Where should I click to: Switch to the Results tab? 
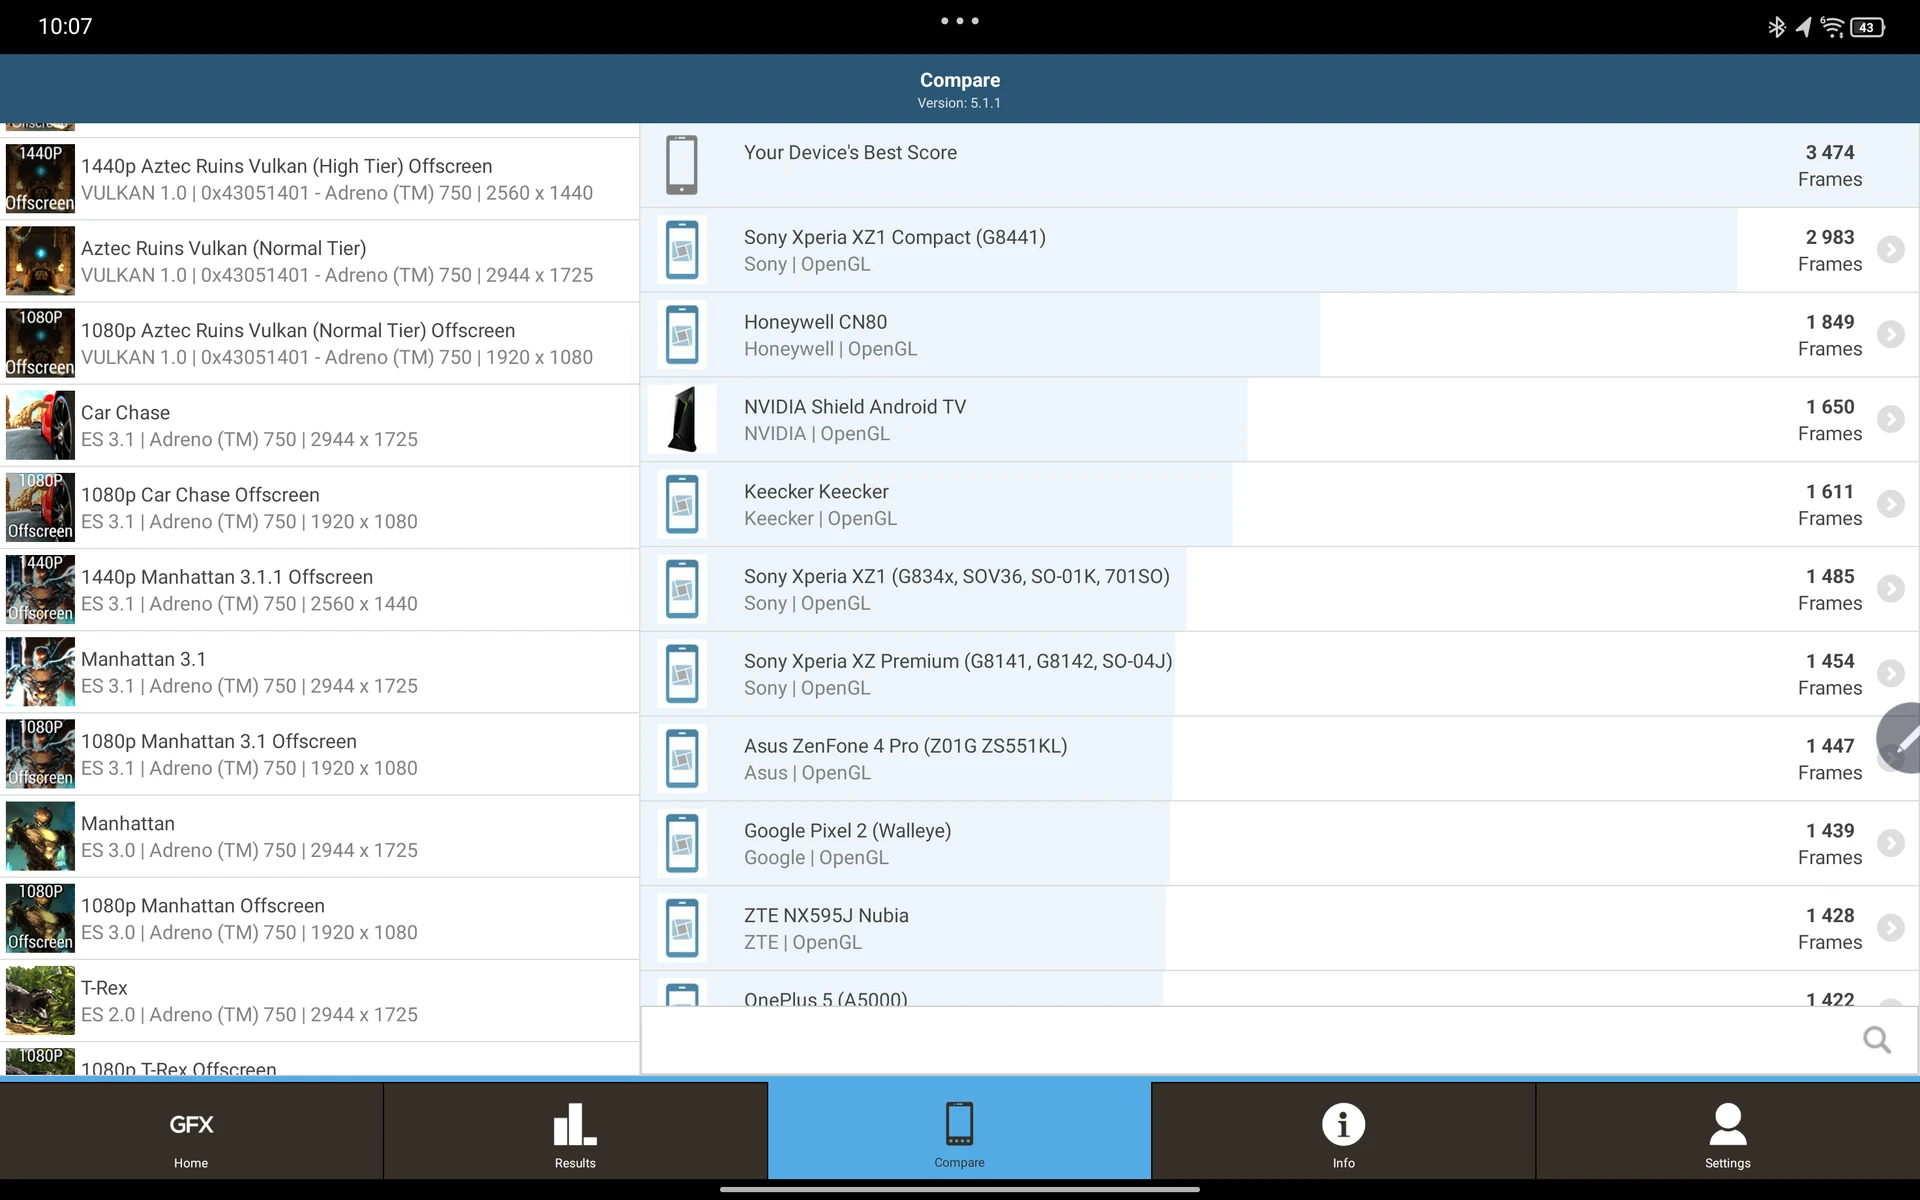575,1131
